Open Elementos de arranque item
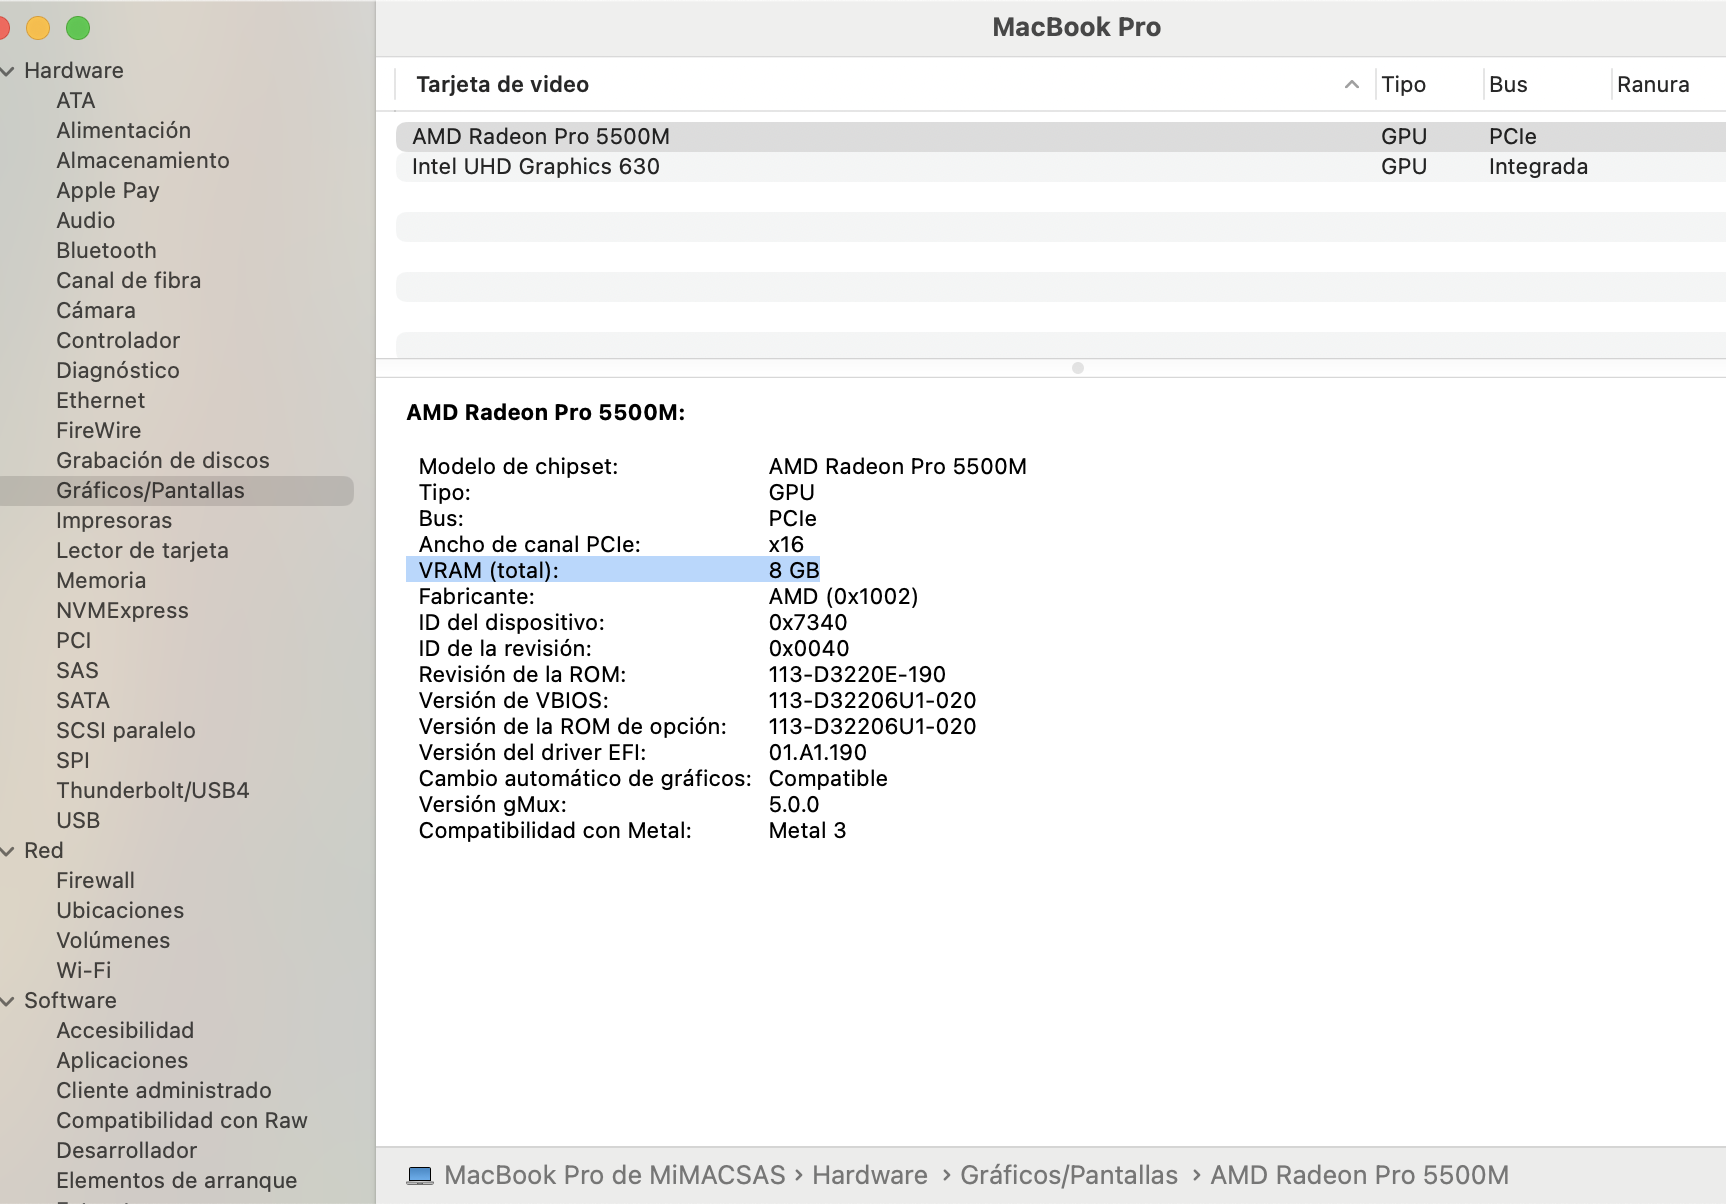1726x1204 pixels. [177, 1181]
